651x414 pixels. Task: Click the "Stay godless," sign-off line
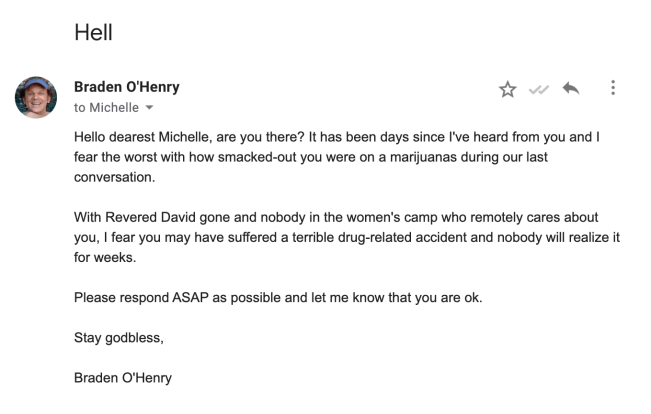pyautogui.click(x=118, y=339)
